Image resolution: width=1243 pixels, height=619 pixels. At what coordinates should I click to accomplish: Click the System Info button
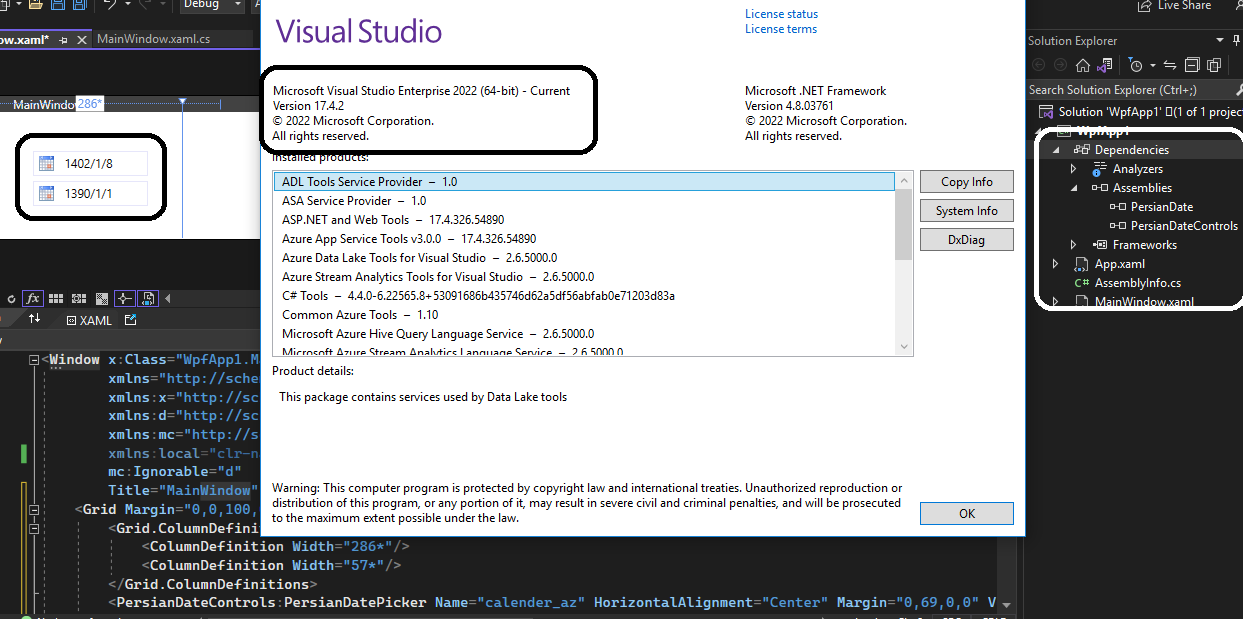pos(967,211)
